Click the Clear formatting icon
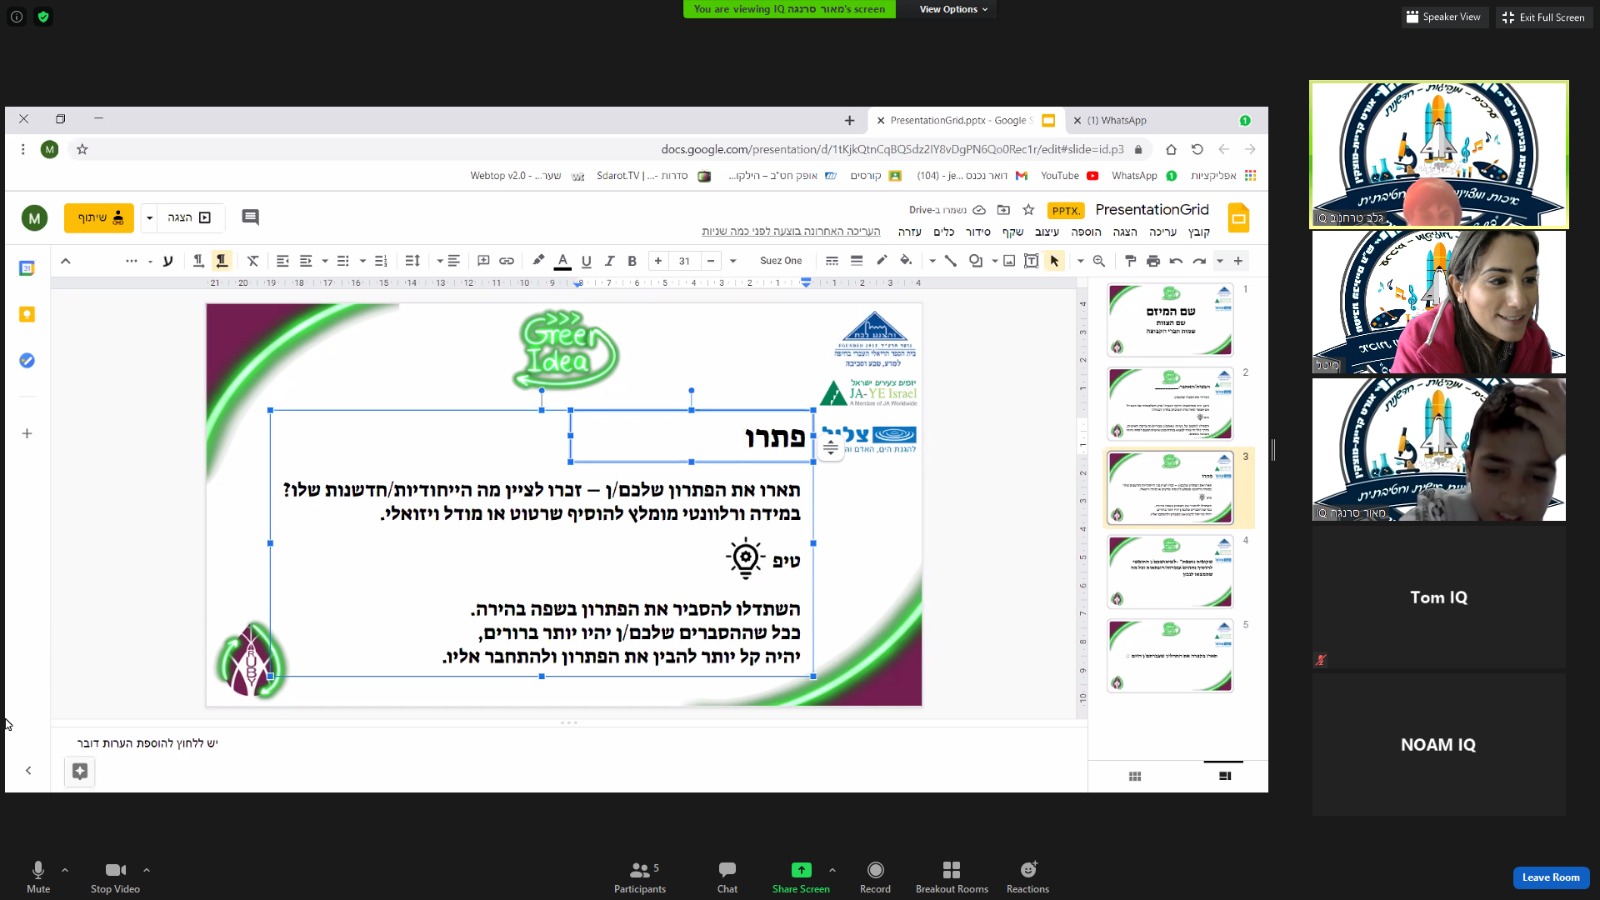 click(253, 261)
